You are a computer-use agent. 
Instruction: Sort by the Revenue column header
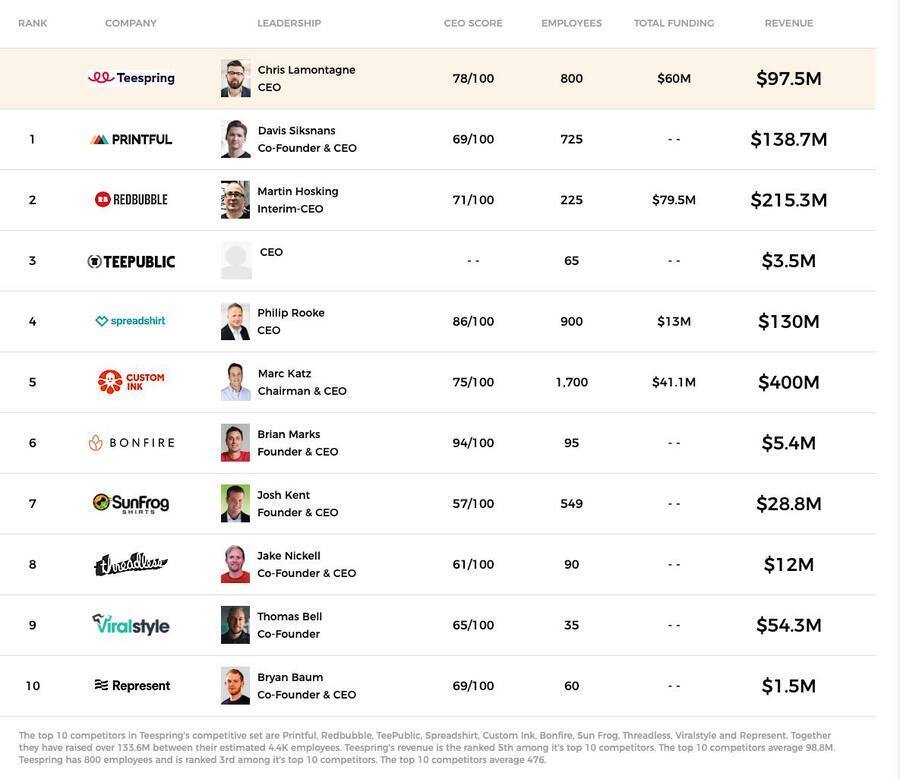[789, 23]
